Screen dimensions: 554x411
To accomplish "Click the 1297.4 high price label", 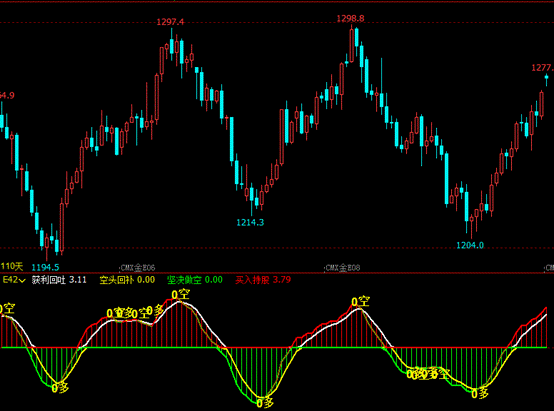I will click(170, 22).
